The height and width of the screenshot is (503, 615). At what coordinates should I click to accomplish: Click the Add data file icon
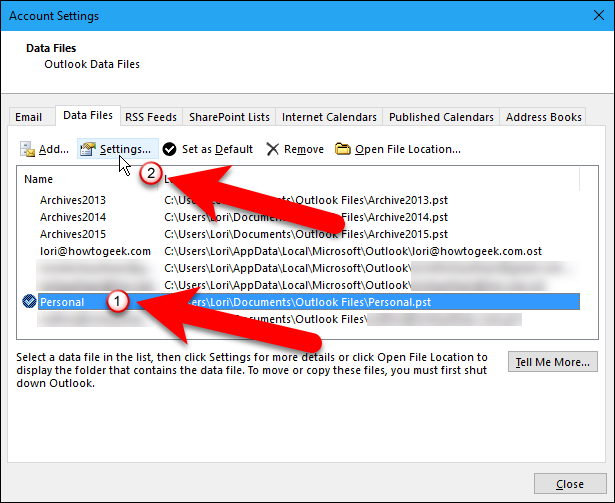(27, 149)
